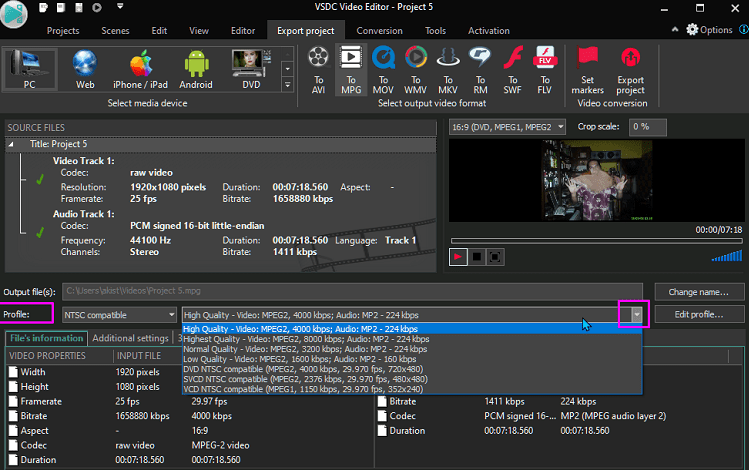This screenshot has height=470, width=749.
Task: Select the Width property row
Action: [190, 372]
